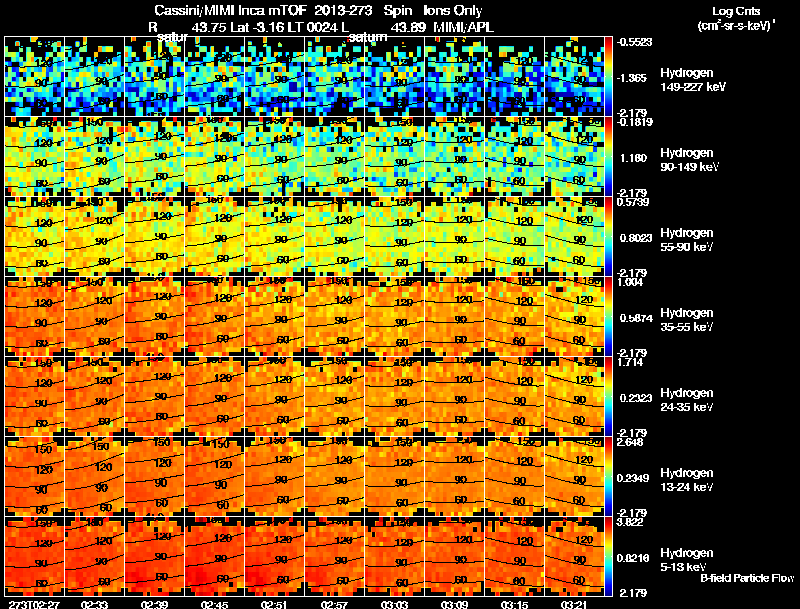
Task: Open the 149-227 keV panel at 02:27
Action: click(x=34, y=77)
